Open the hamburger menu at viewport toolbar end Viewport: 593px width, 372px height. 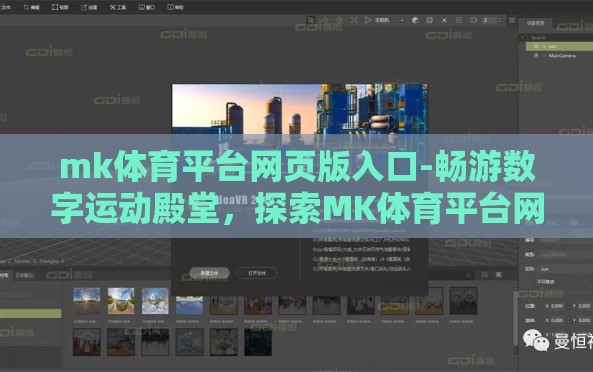pos(512,20)
